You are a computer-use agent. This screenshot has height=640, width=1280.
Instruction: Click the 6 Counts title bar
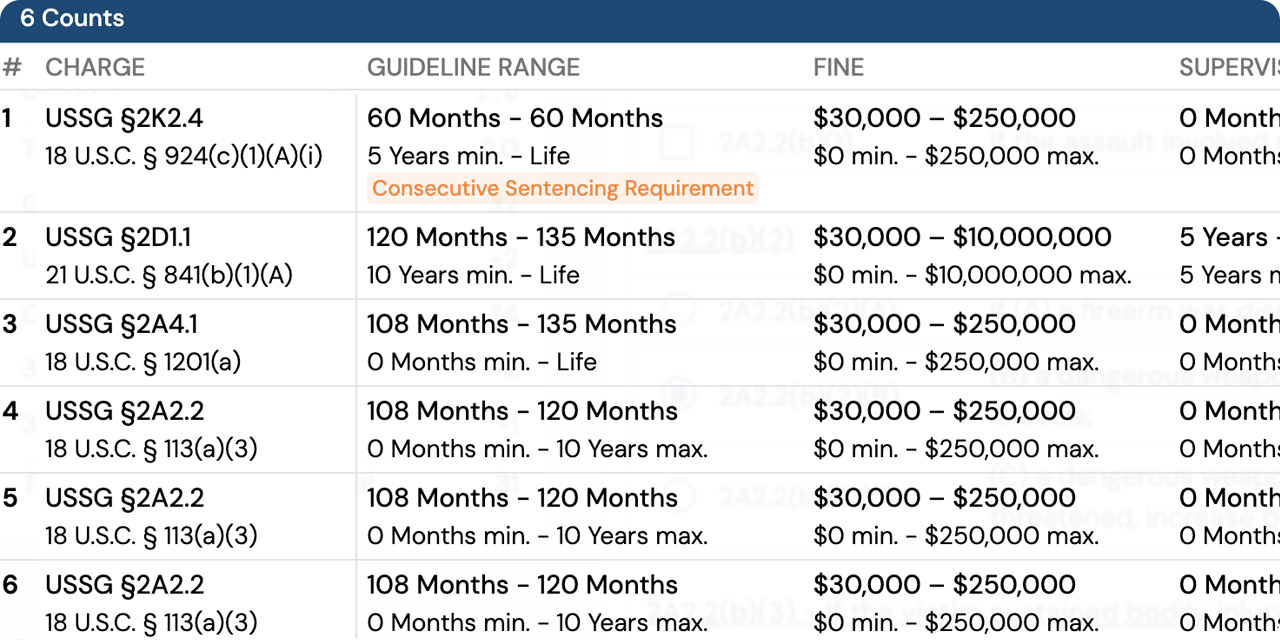tap(72, 17)
